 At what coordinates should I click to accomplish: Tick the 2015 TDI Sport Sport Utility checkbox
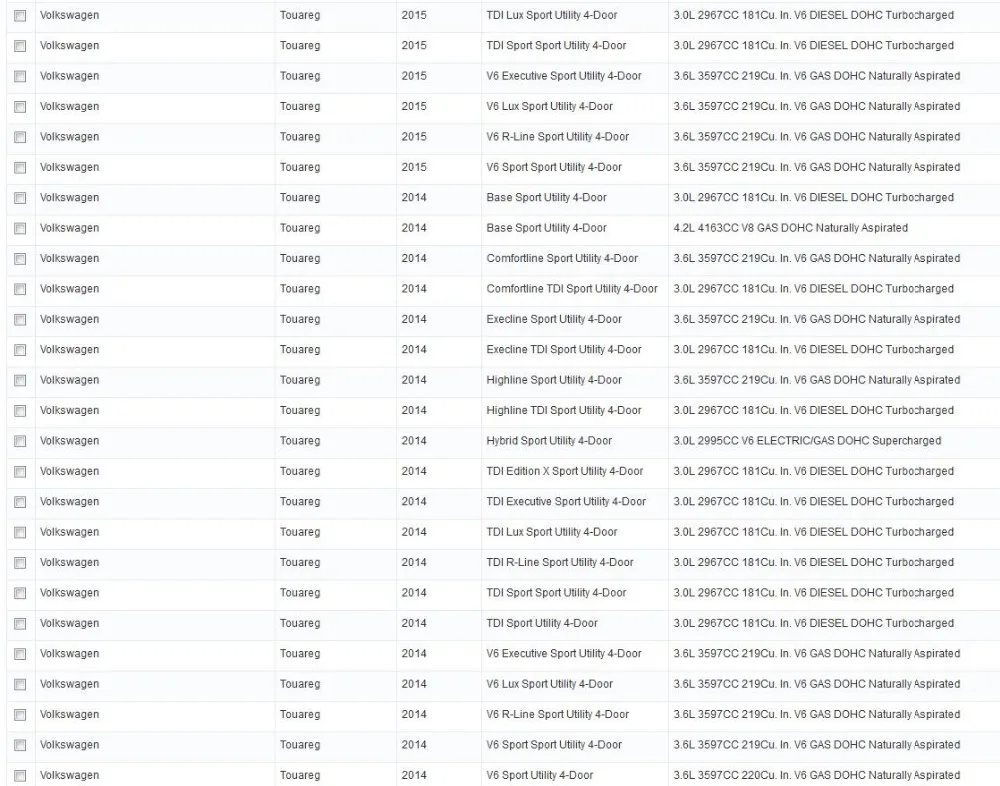tap(20, 46)
